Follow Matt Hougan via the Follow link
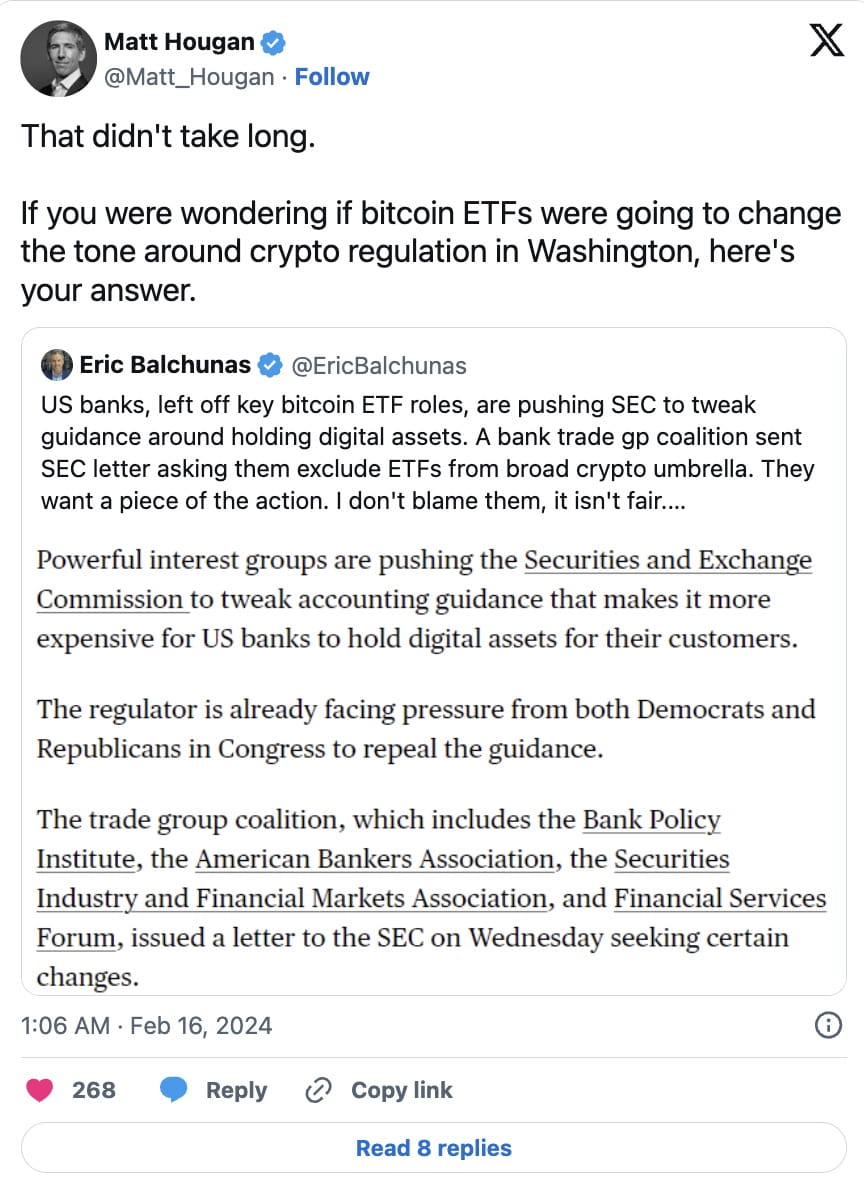Screen dimensions: 864x1188 pyautogui.click(x=332, y=76)
